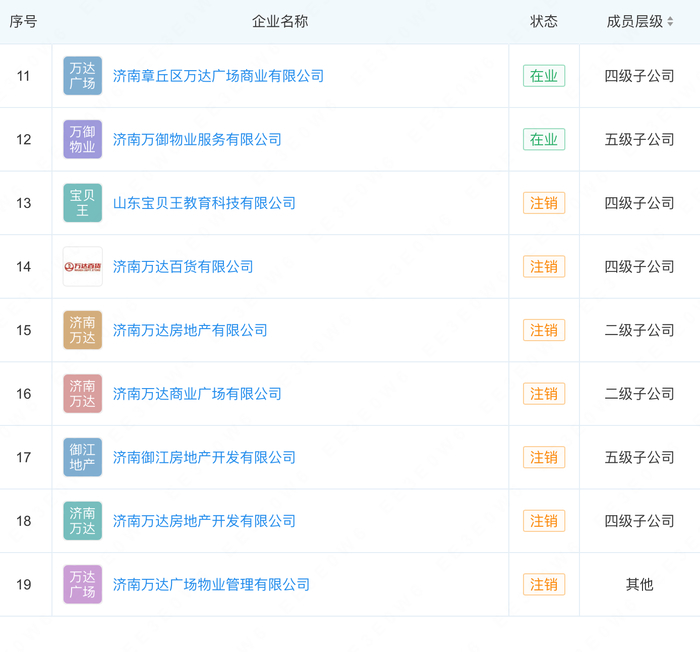Click the 宝贝王 teal logo icon

pos(82,203)
